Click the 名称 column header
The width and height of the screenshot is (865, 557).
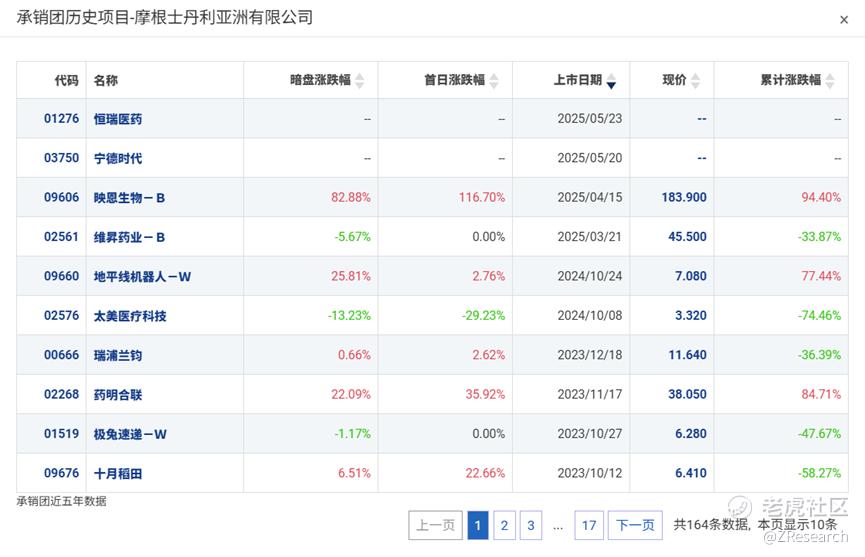(105, 81)
